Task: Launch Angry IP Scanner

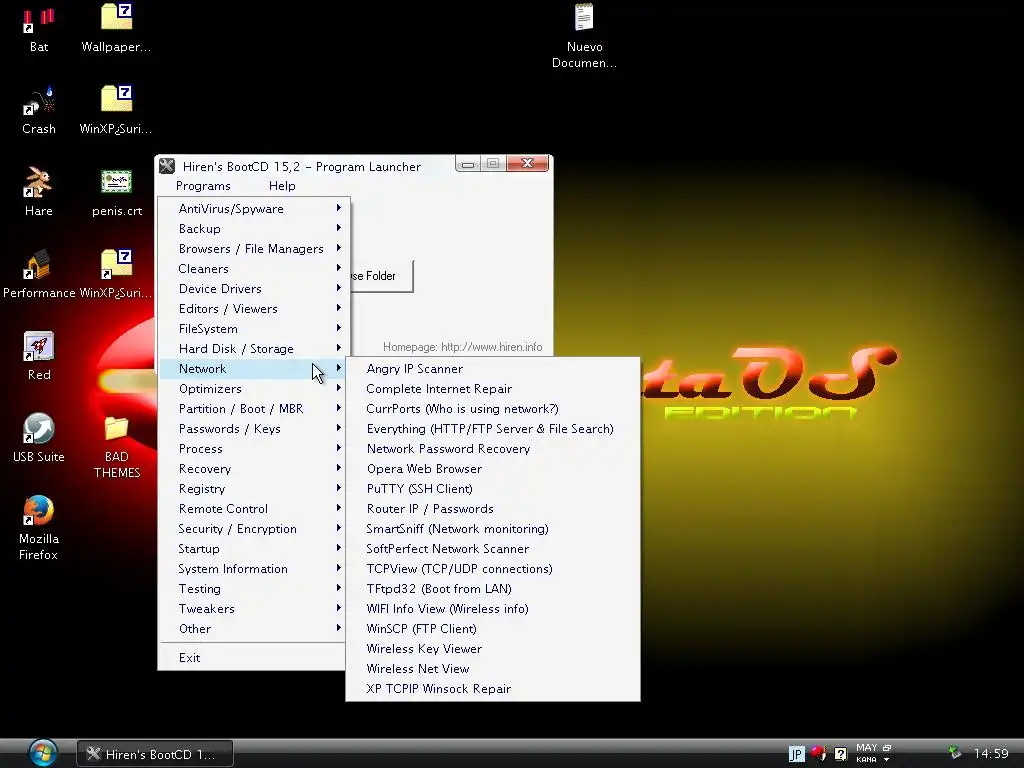Action: point(492,369)
